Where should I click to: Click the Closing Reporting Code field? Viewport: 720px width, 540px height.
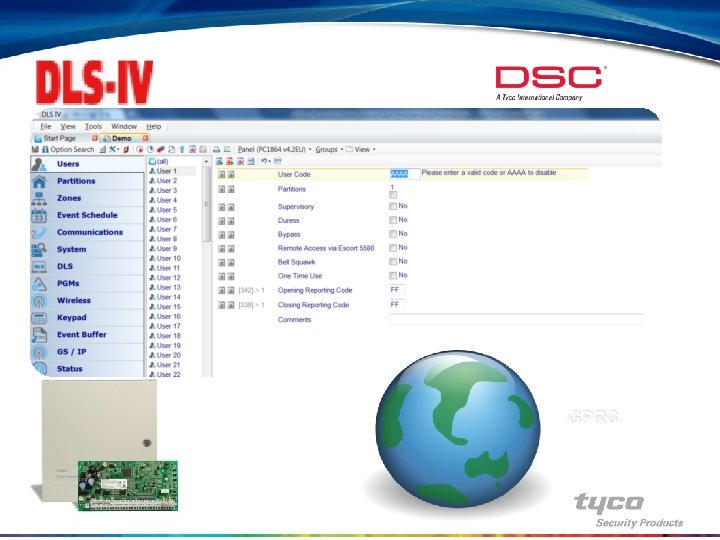click(397, 304)
